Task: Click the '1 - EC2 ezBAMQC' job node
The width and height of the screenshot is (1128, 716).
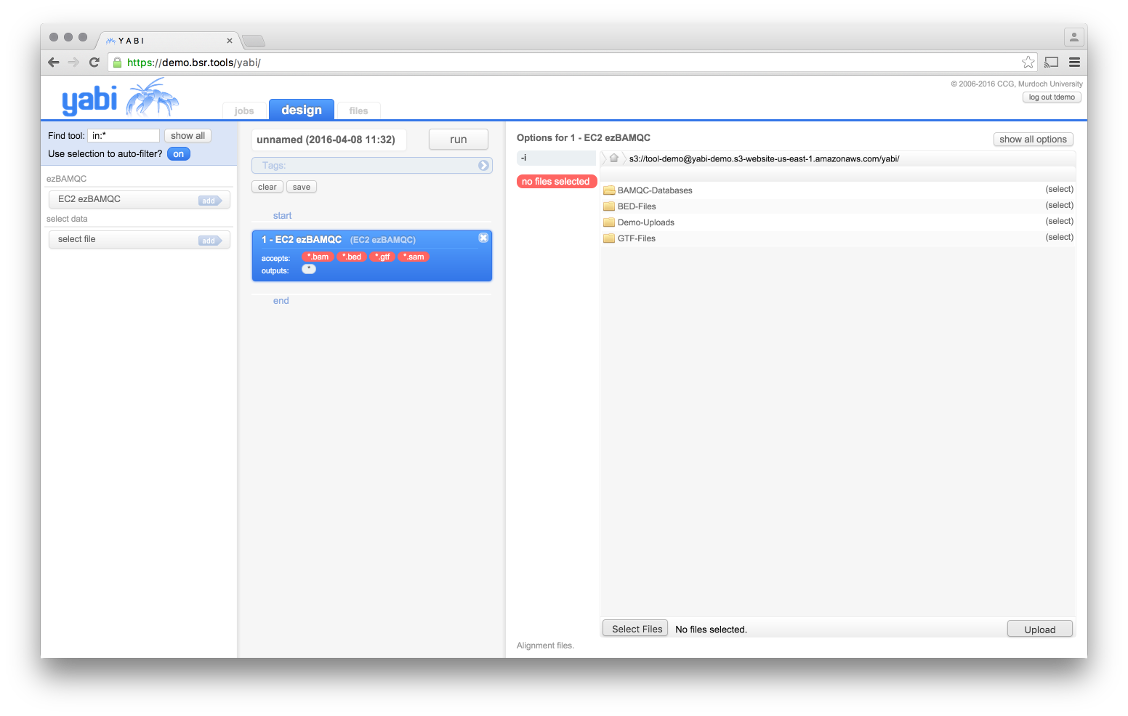Action: pyautogui.click(x=372, y=255)
